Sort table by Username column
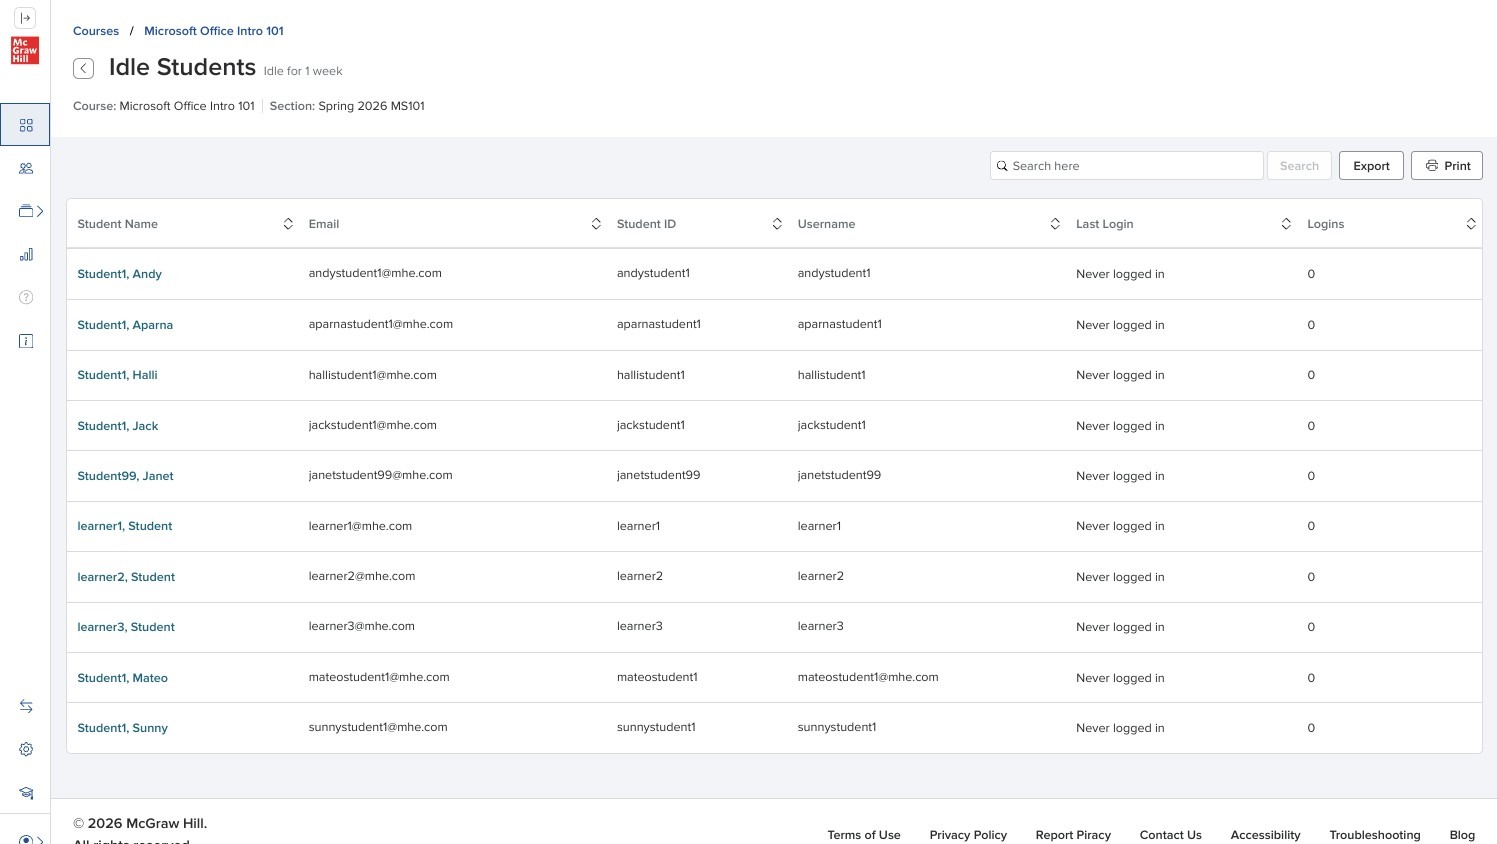 (1055, 224)
